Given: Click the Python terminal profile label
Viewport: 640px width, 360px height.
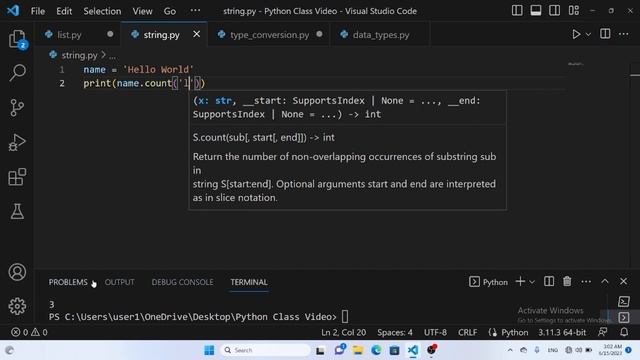Looking at the screenshot, I should pyautogui.click(x=489, y=282).
